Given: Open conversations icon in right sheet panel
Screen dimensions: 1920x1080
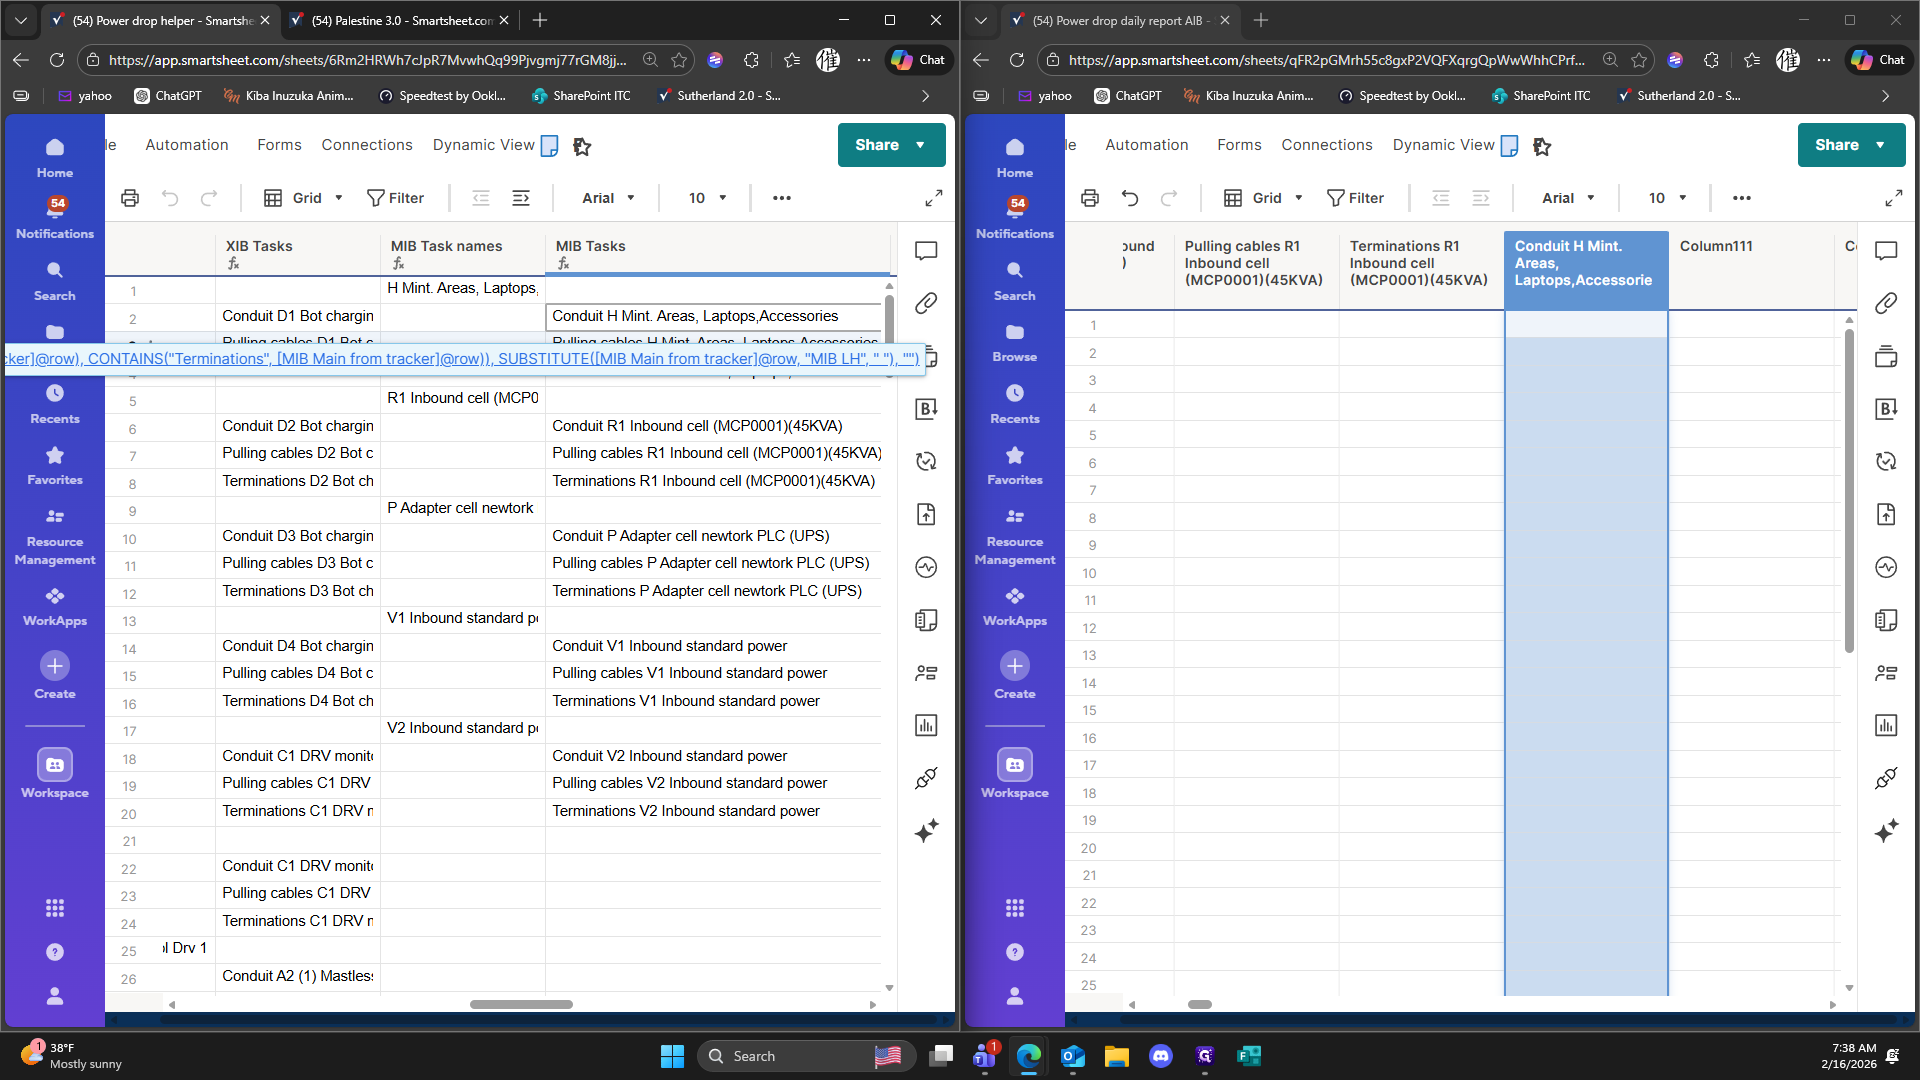Looking at the screenshot, I should pyautogui.click(x=1886, y=250).
